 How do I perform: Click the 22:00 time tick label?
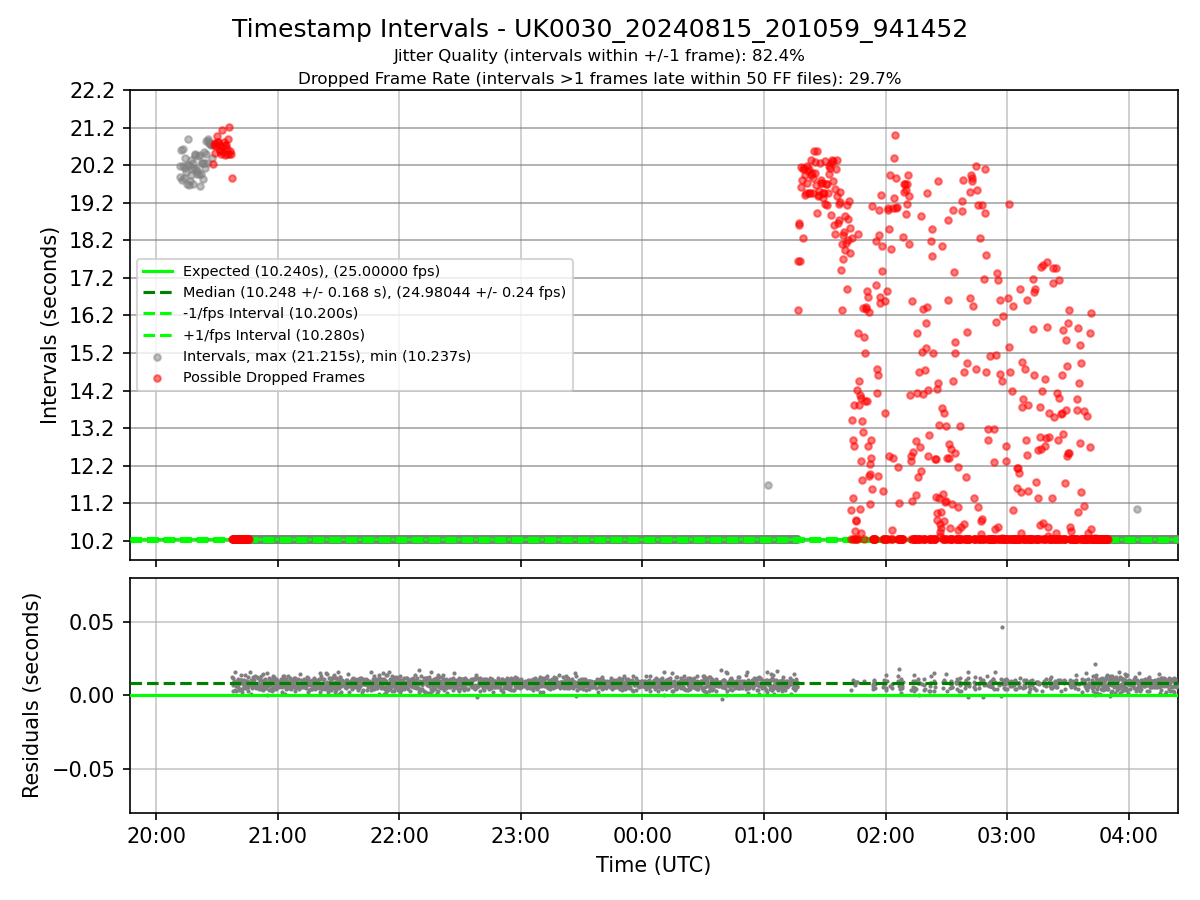pyautogui.click(x=399, y=836)
